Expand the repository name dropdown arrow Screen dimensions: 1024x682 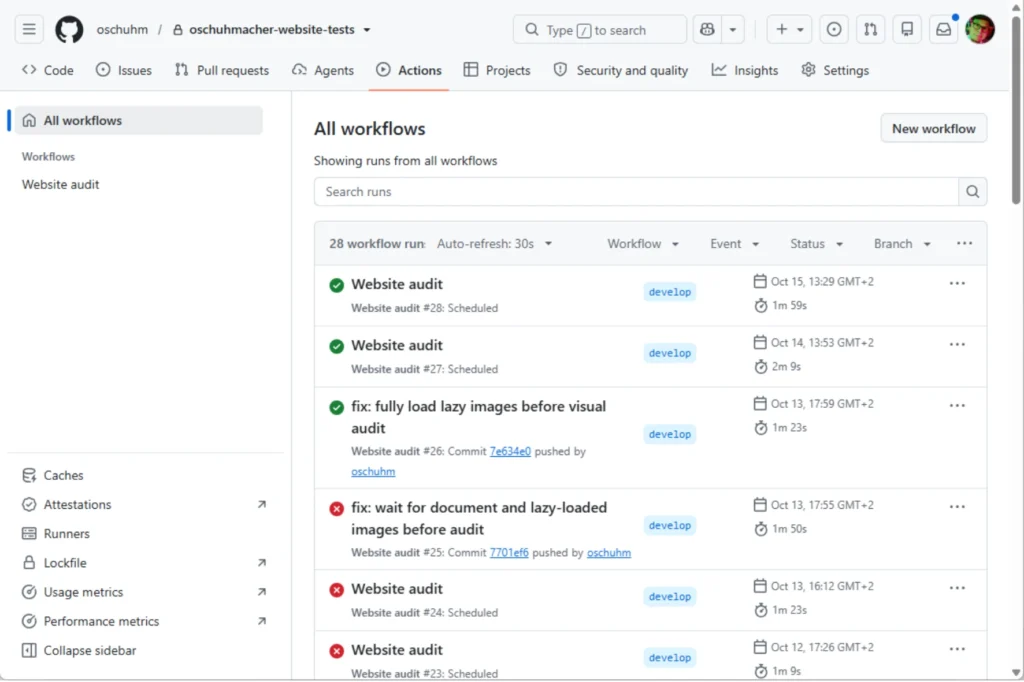point(367,30)
